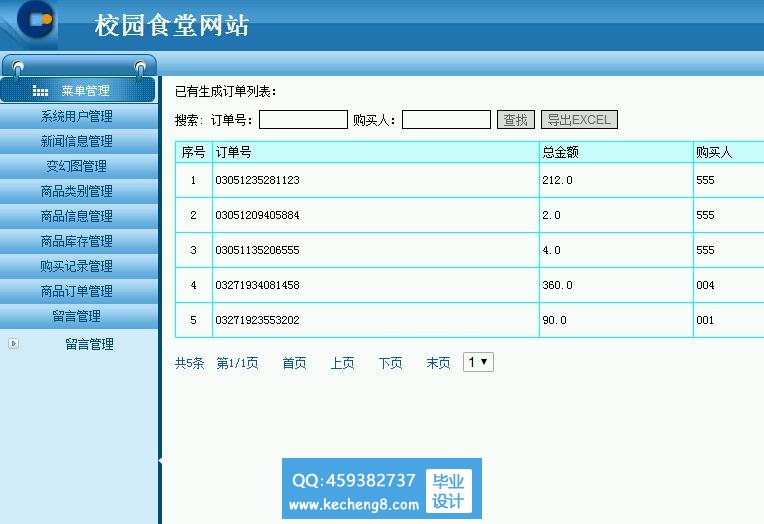Click the small arrow icon beside 留言管理
Image resolution: width=764 pixels, height=524 pixels.
[x=14, y=344]
